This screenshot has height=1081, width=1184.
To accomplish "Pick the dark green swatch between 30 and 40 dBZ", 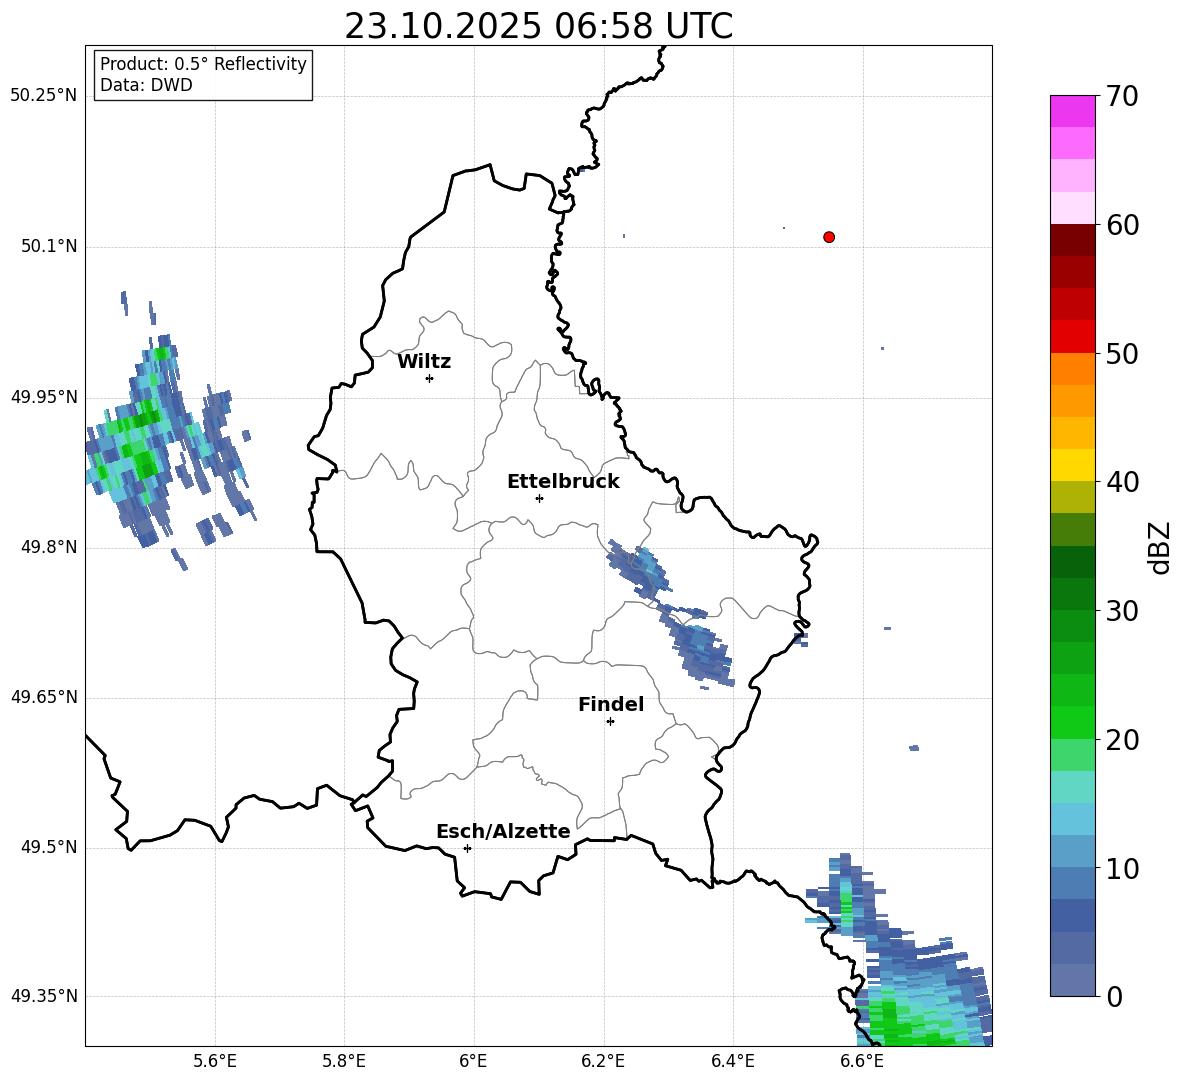I will coord(1072,562).
